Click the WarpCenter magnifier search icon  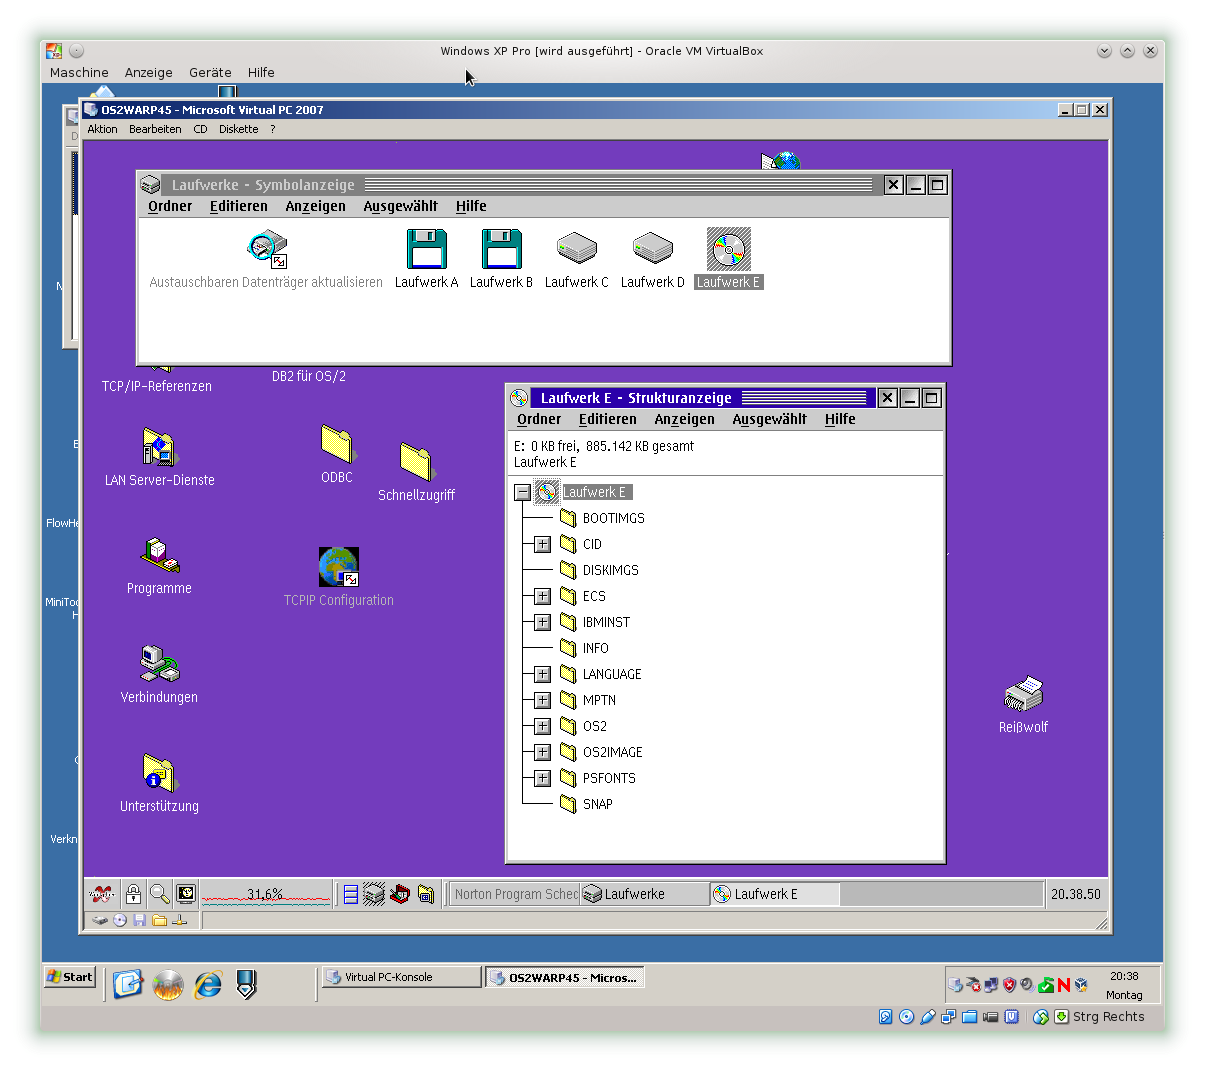(159, 894)
